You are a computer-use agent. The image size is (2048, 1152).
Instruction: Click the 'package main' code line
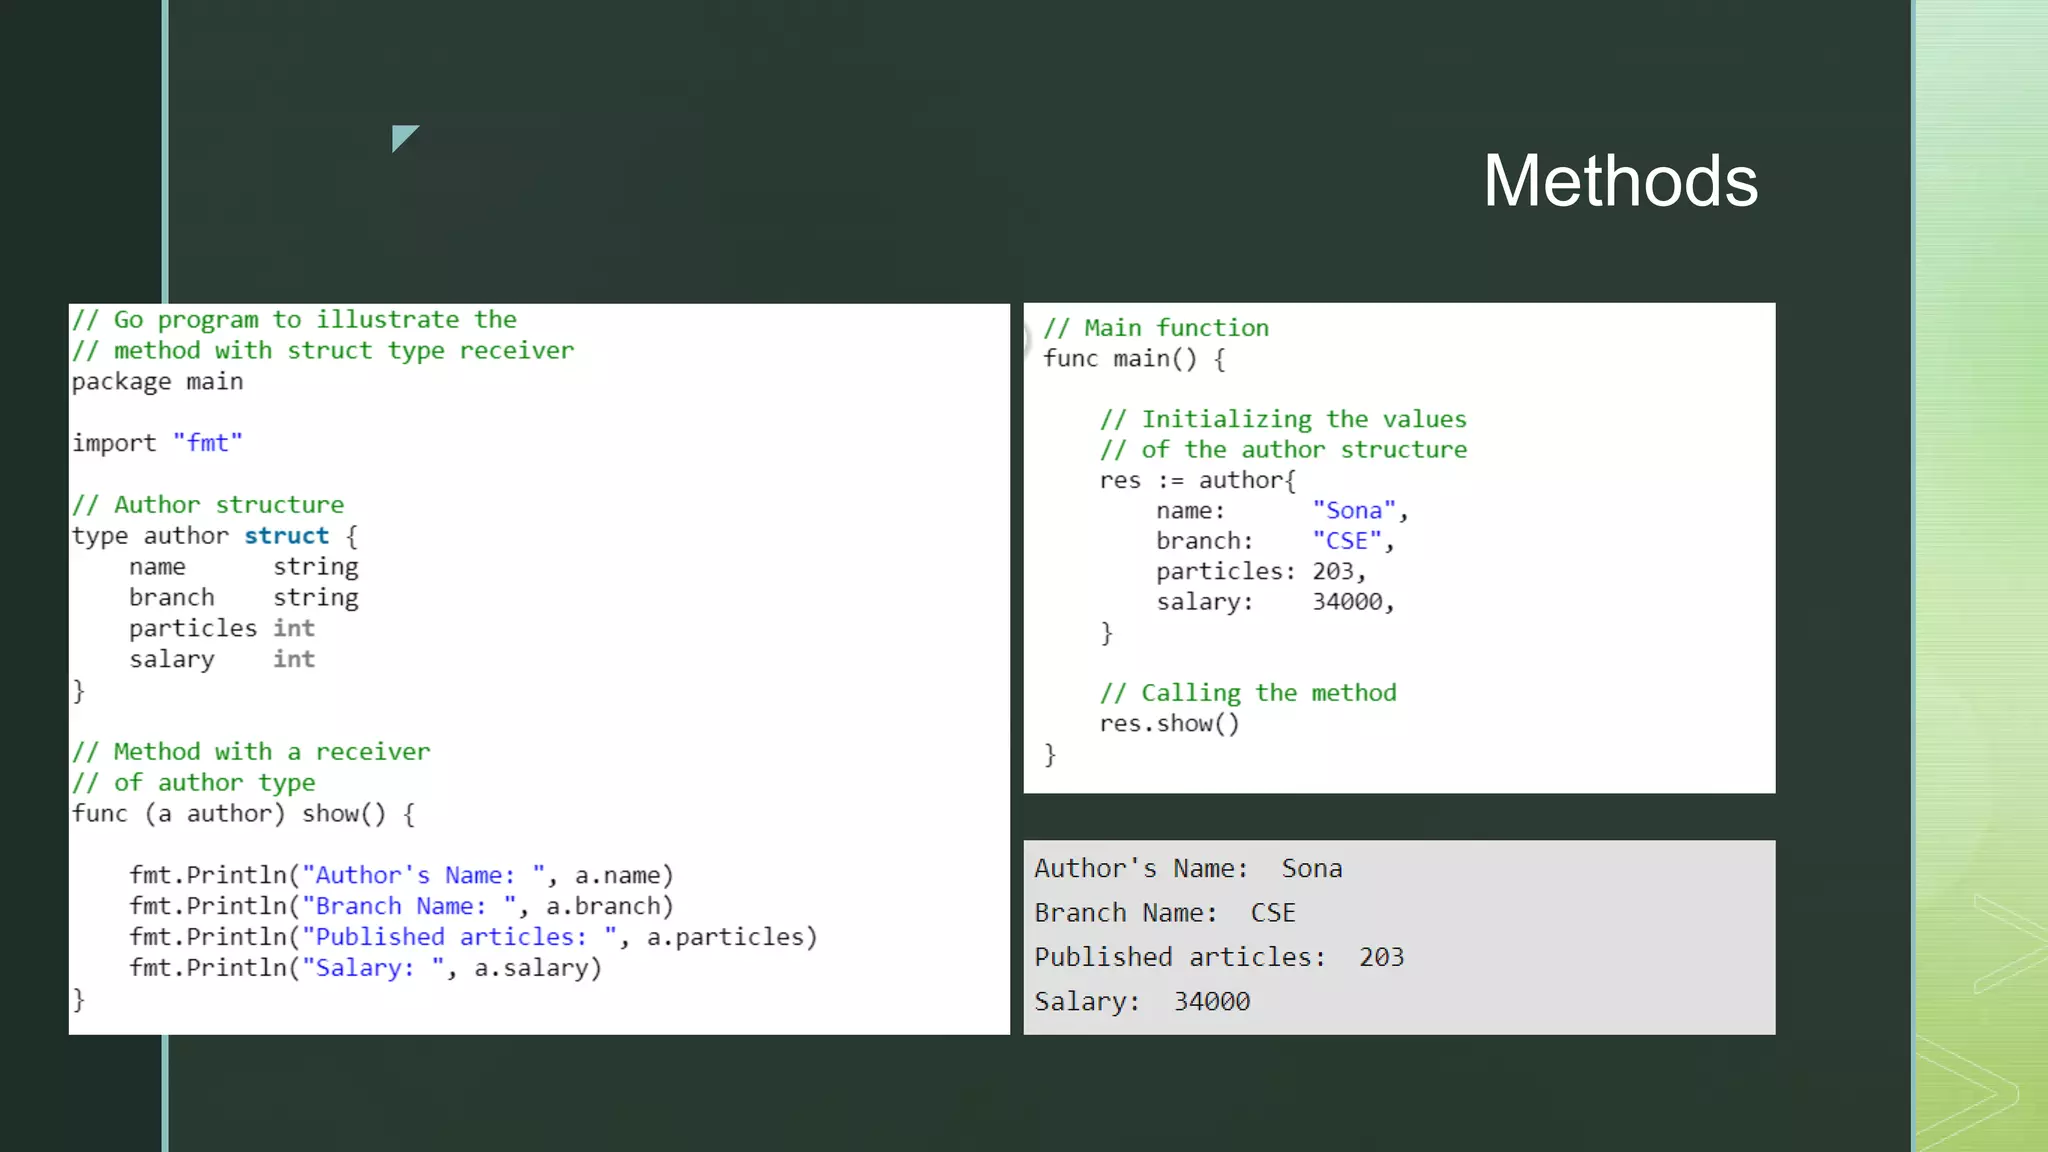157,382
